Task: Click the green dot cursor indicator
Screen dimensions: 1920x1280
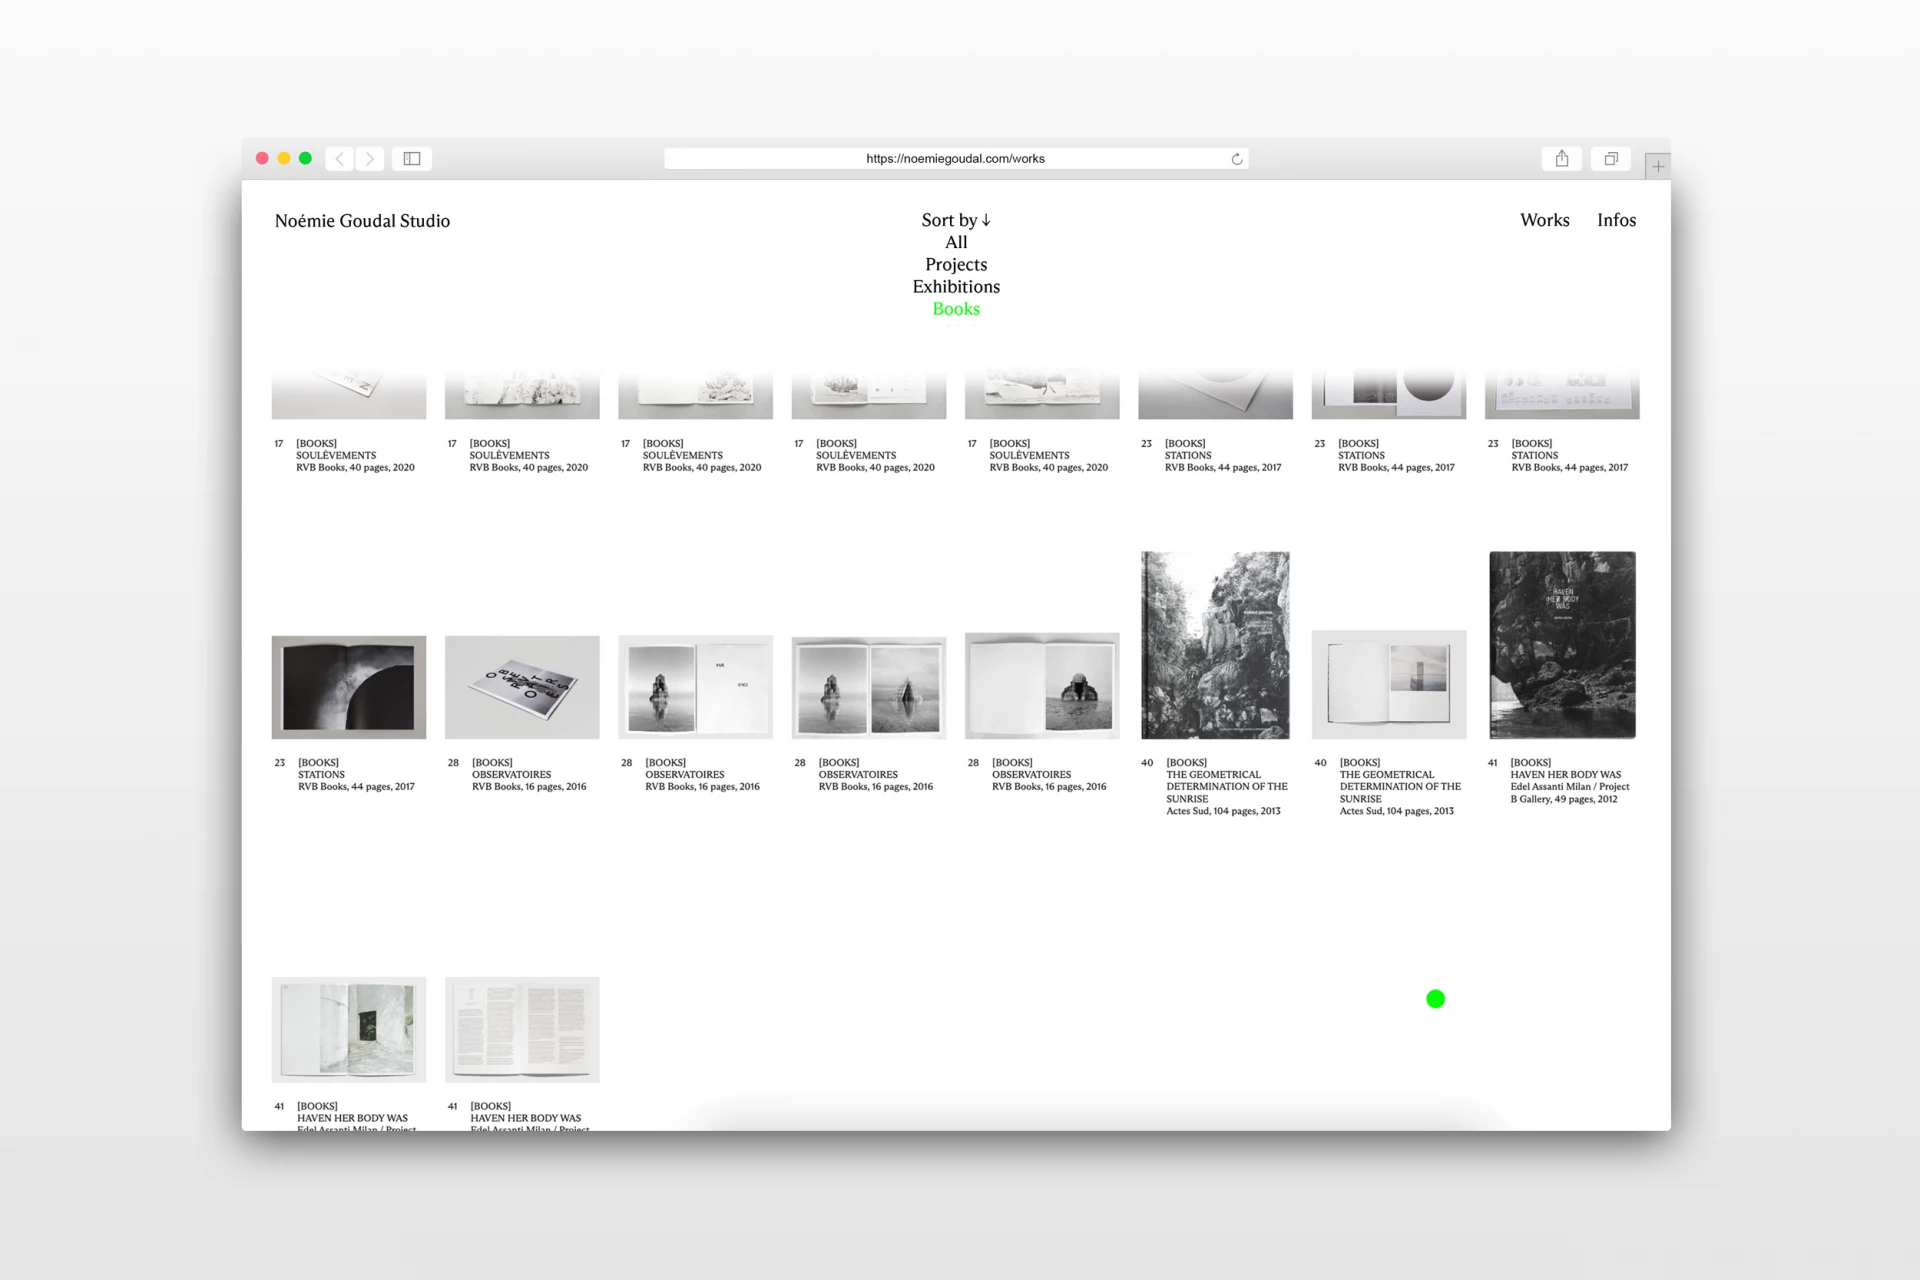Action: (x=1435, y=999)
